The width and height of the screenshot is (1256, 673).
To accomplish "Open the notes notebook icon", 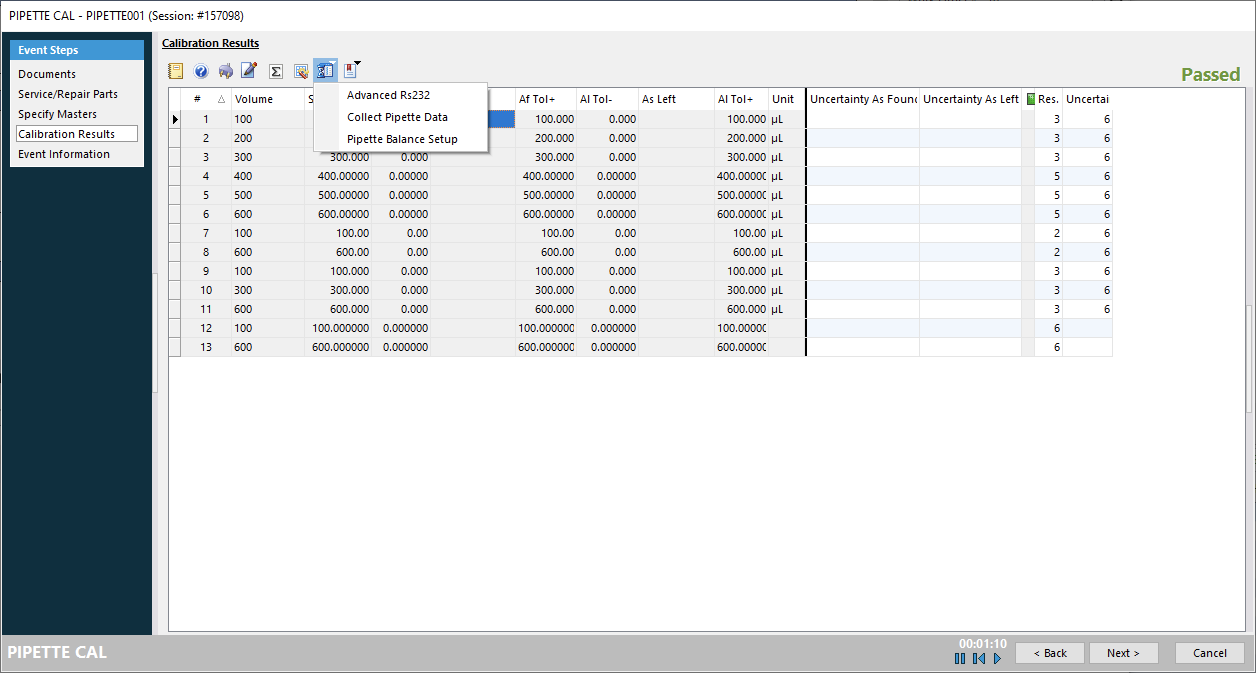I will point(176,71).
